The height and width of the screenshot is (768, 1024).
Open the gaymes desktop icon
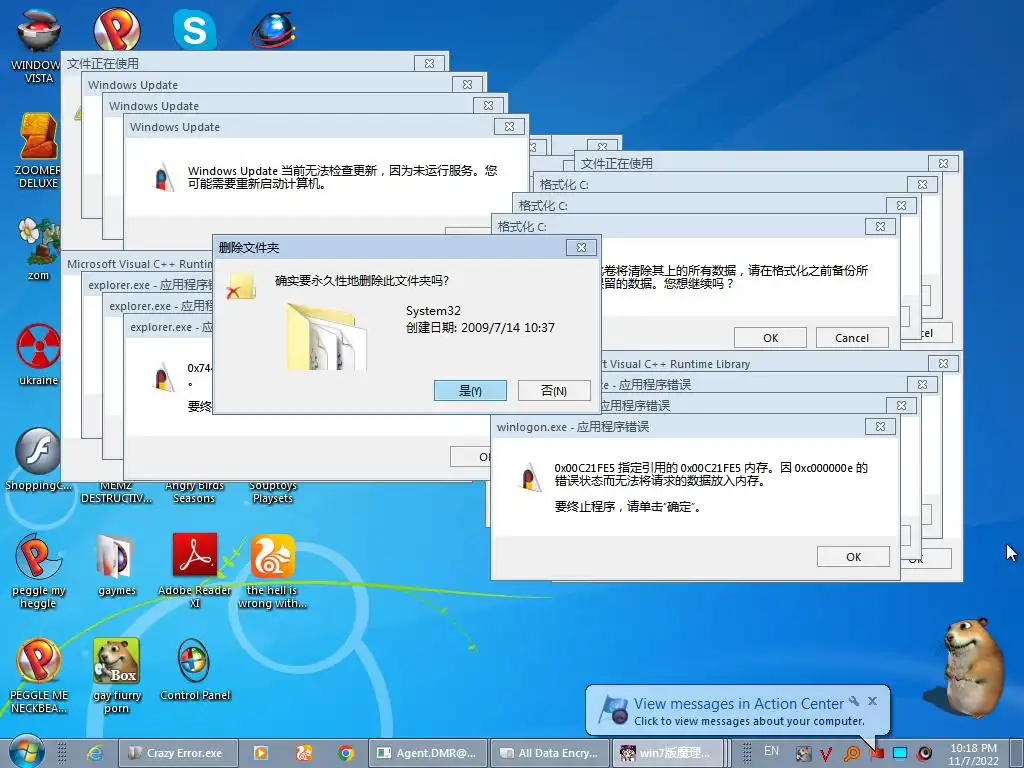click(x=117, y=565)
